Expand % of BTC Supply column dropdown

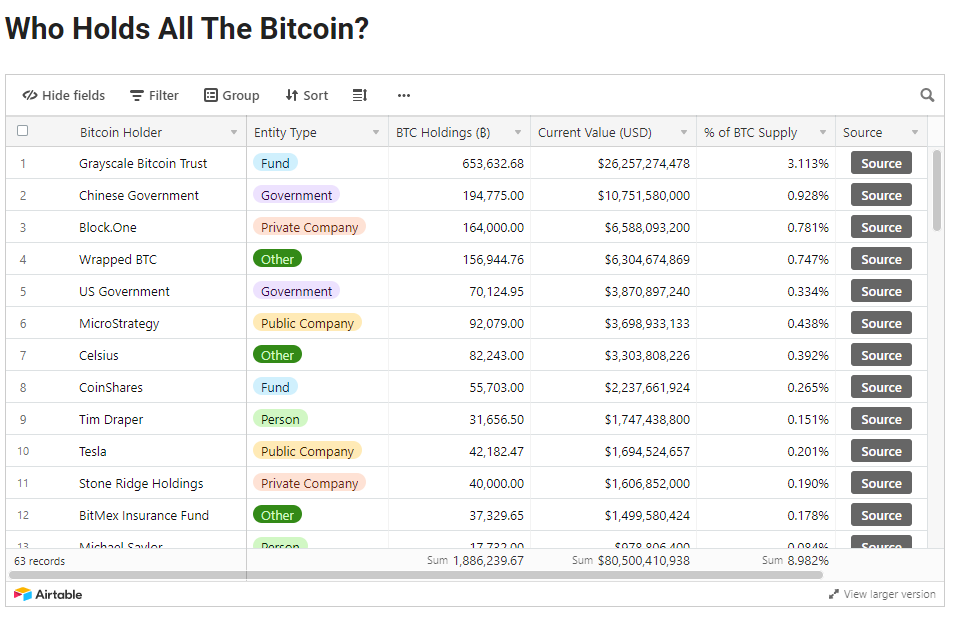pyautogui.click(x=823, y=133)
